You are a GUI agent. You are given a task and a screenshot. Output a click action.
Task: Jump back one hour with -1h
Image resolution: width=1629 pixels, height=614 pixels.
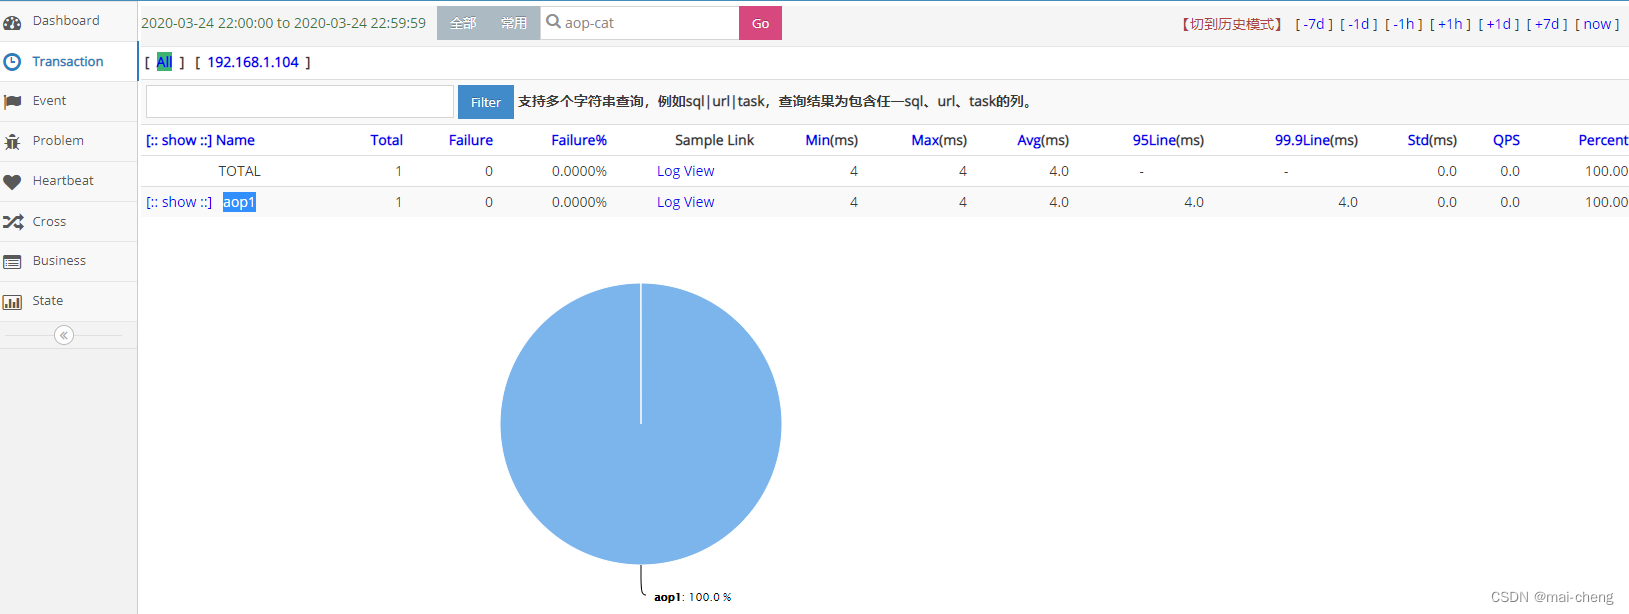pyautogui.click(x=1403, y=24)
